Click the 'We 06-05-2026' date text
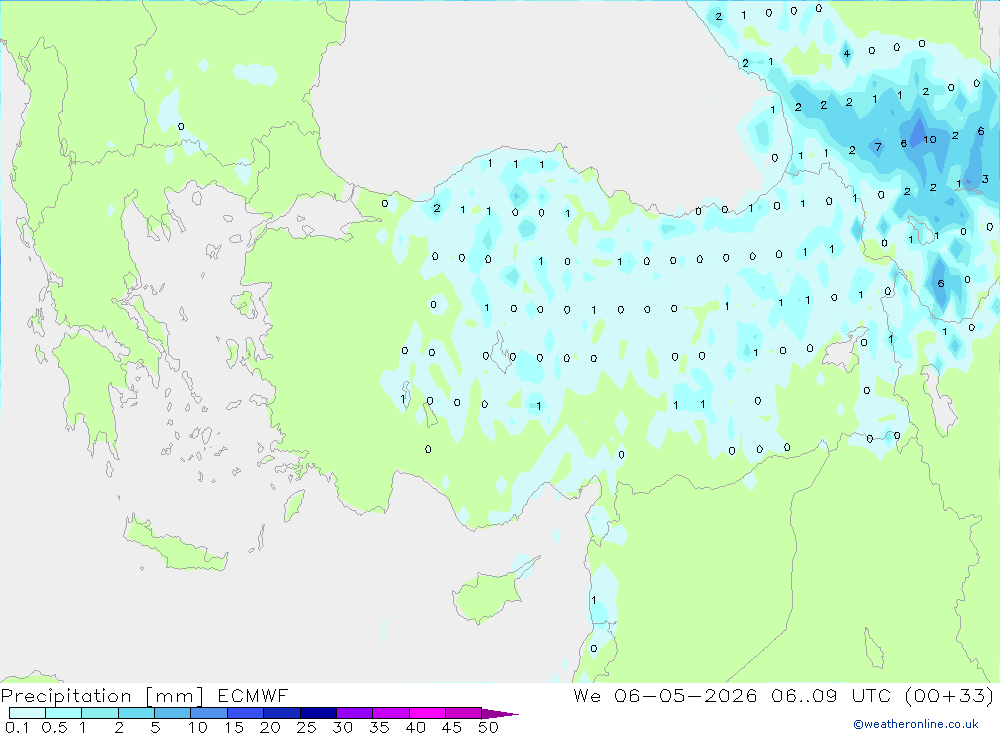Image resolution: width=1000 pixels, height=733 pixels. pyautogui.click(x=665, y=695)
